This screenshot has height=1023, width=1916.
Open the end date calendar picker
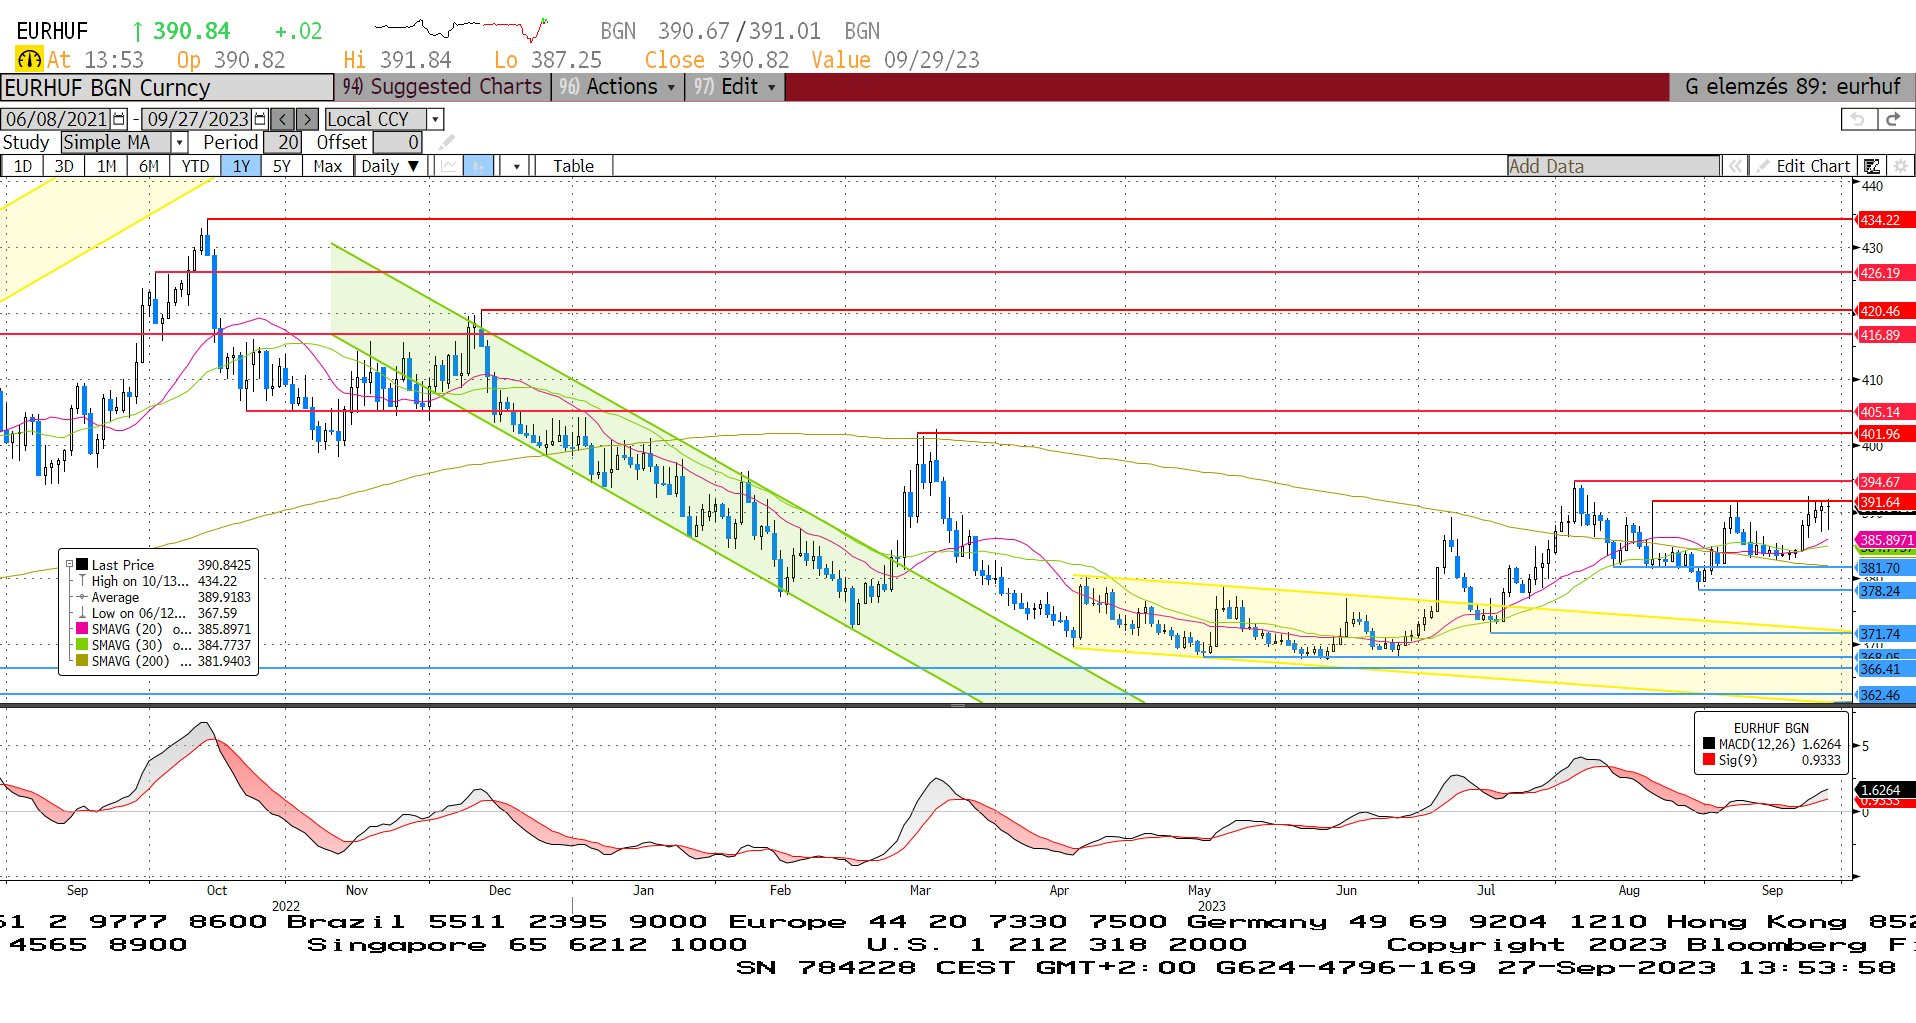261,119
